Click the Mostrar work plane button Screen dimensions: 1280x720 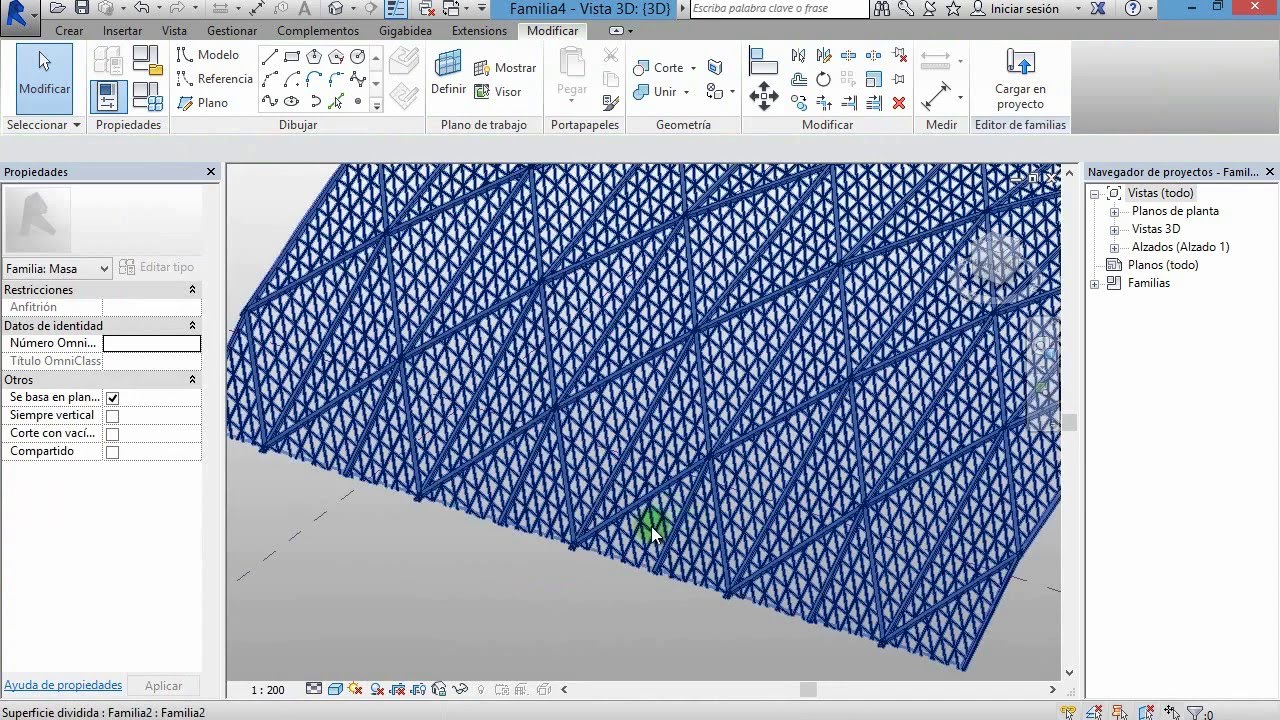[x=504, y=68]
